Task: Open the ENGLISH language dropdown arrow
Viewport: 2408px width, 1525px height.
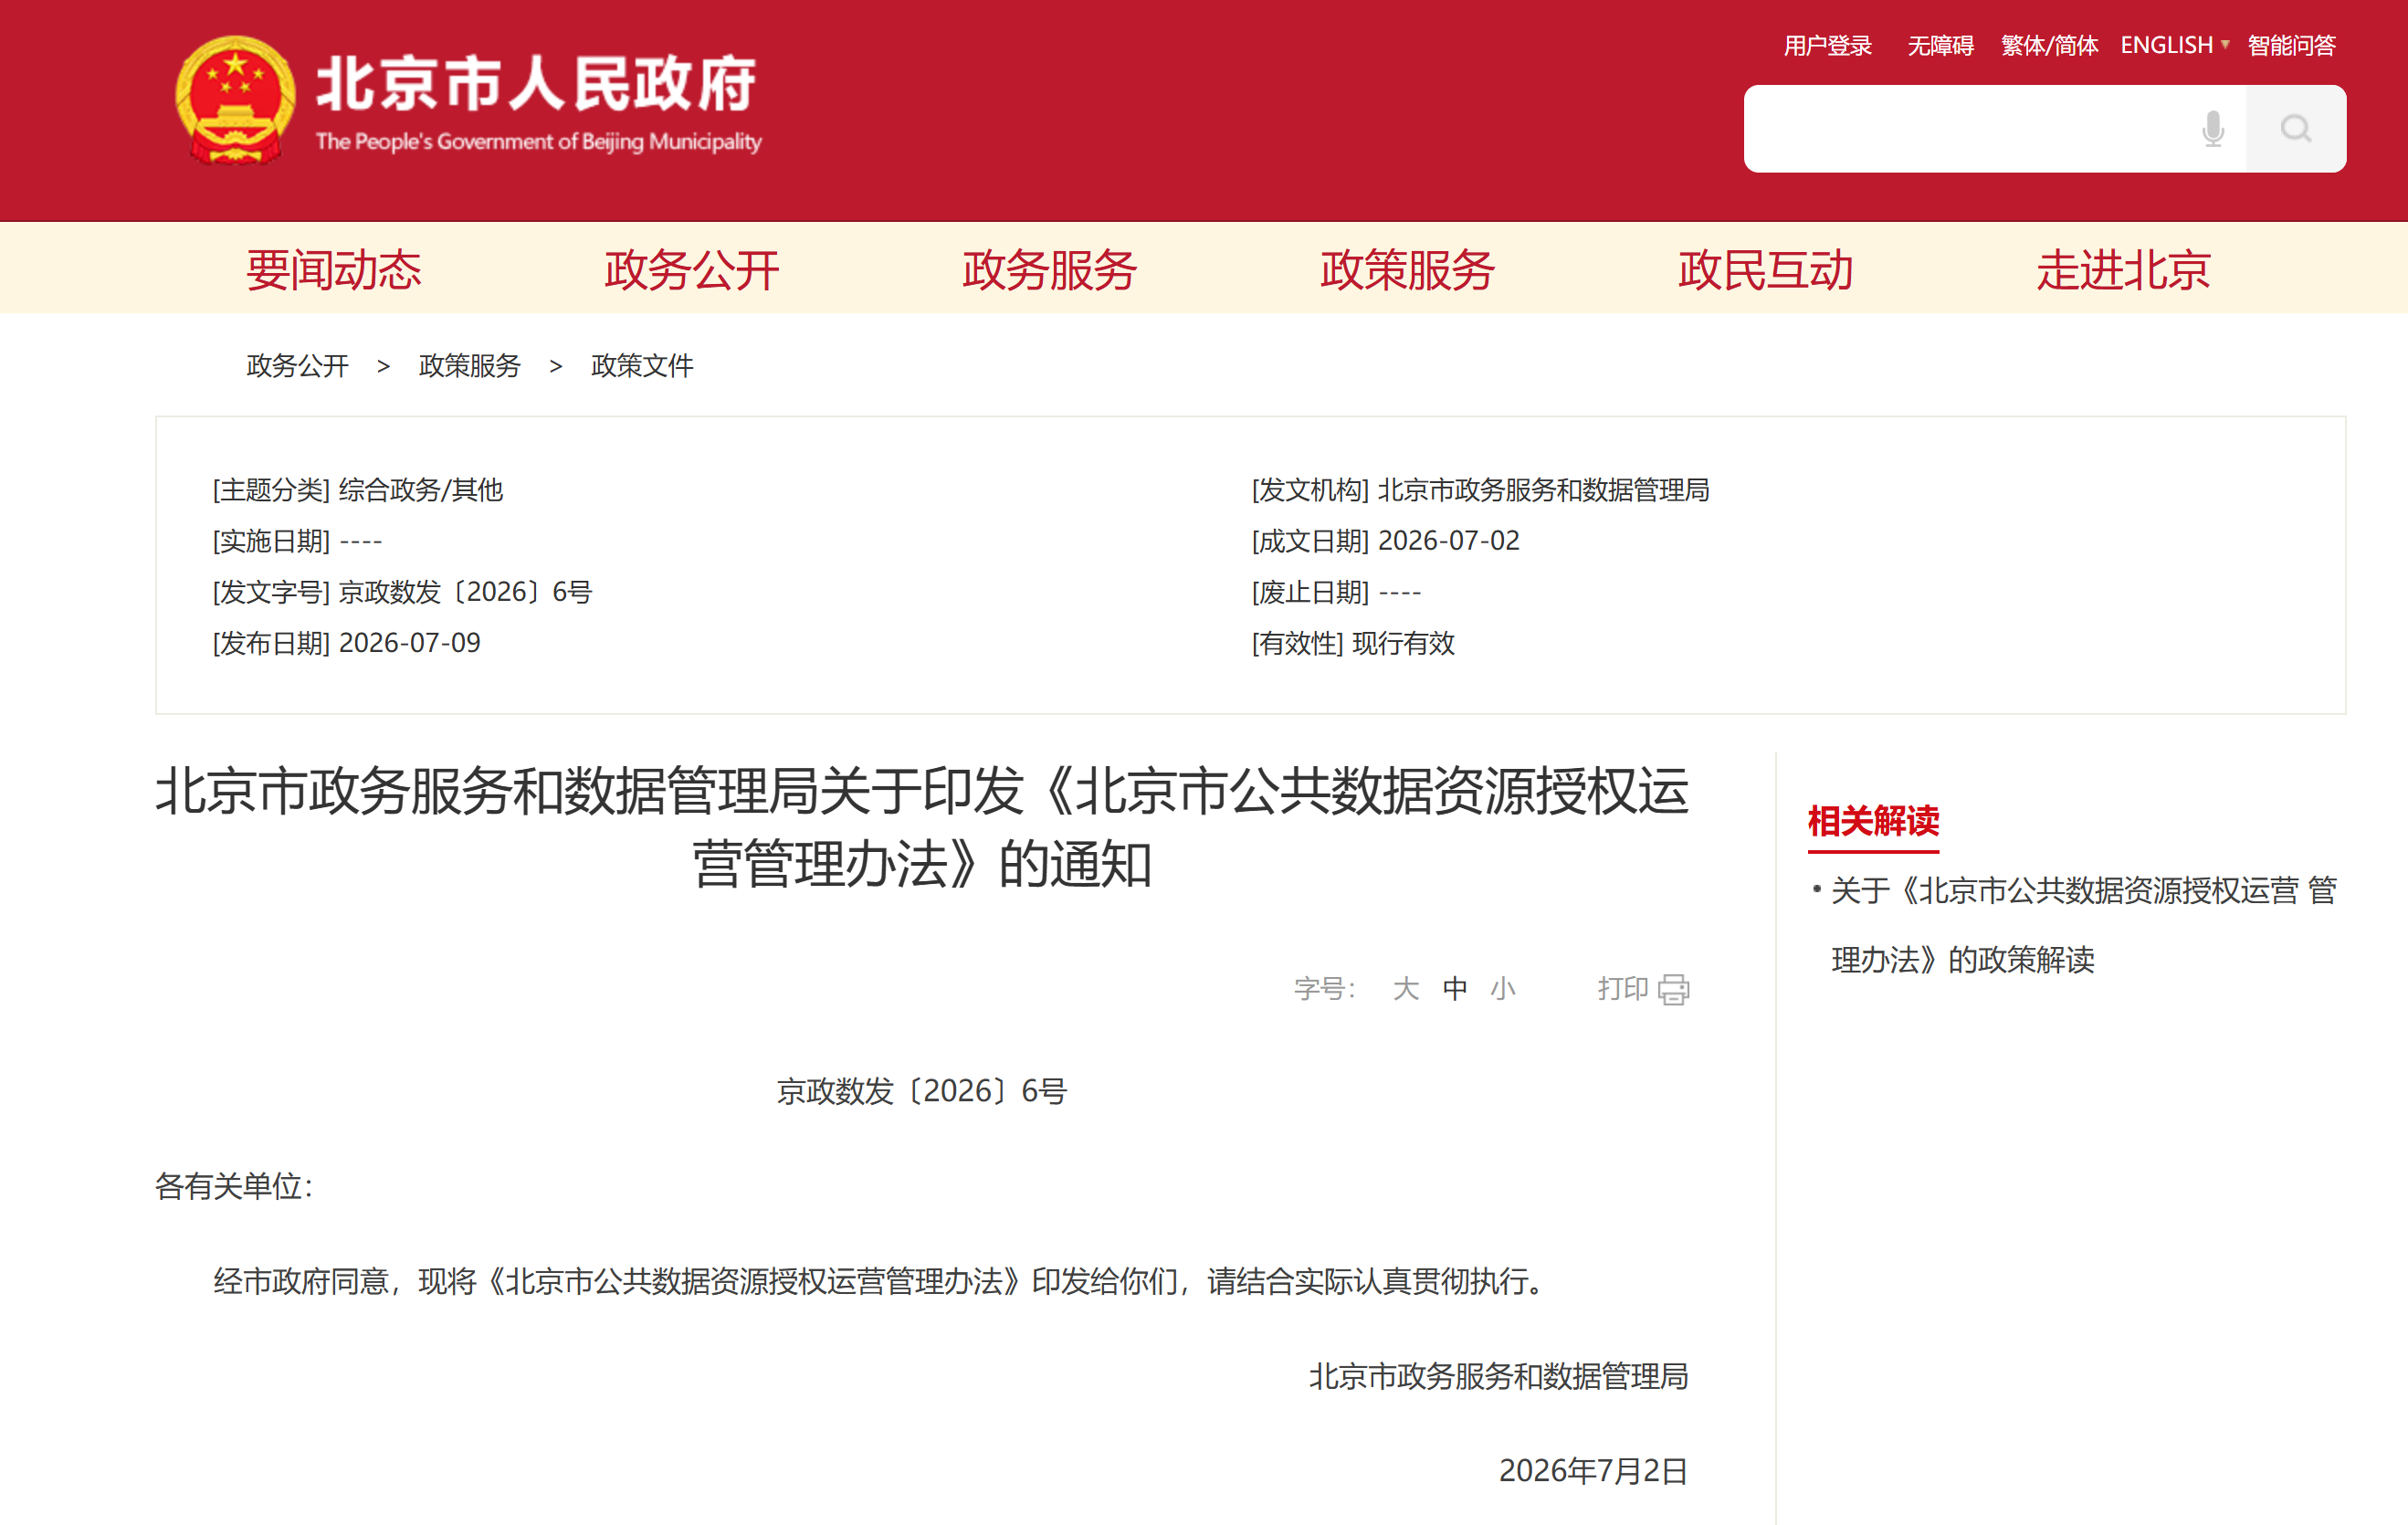Action: (2225, 45)
